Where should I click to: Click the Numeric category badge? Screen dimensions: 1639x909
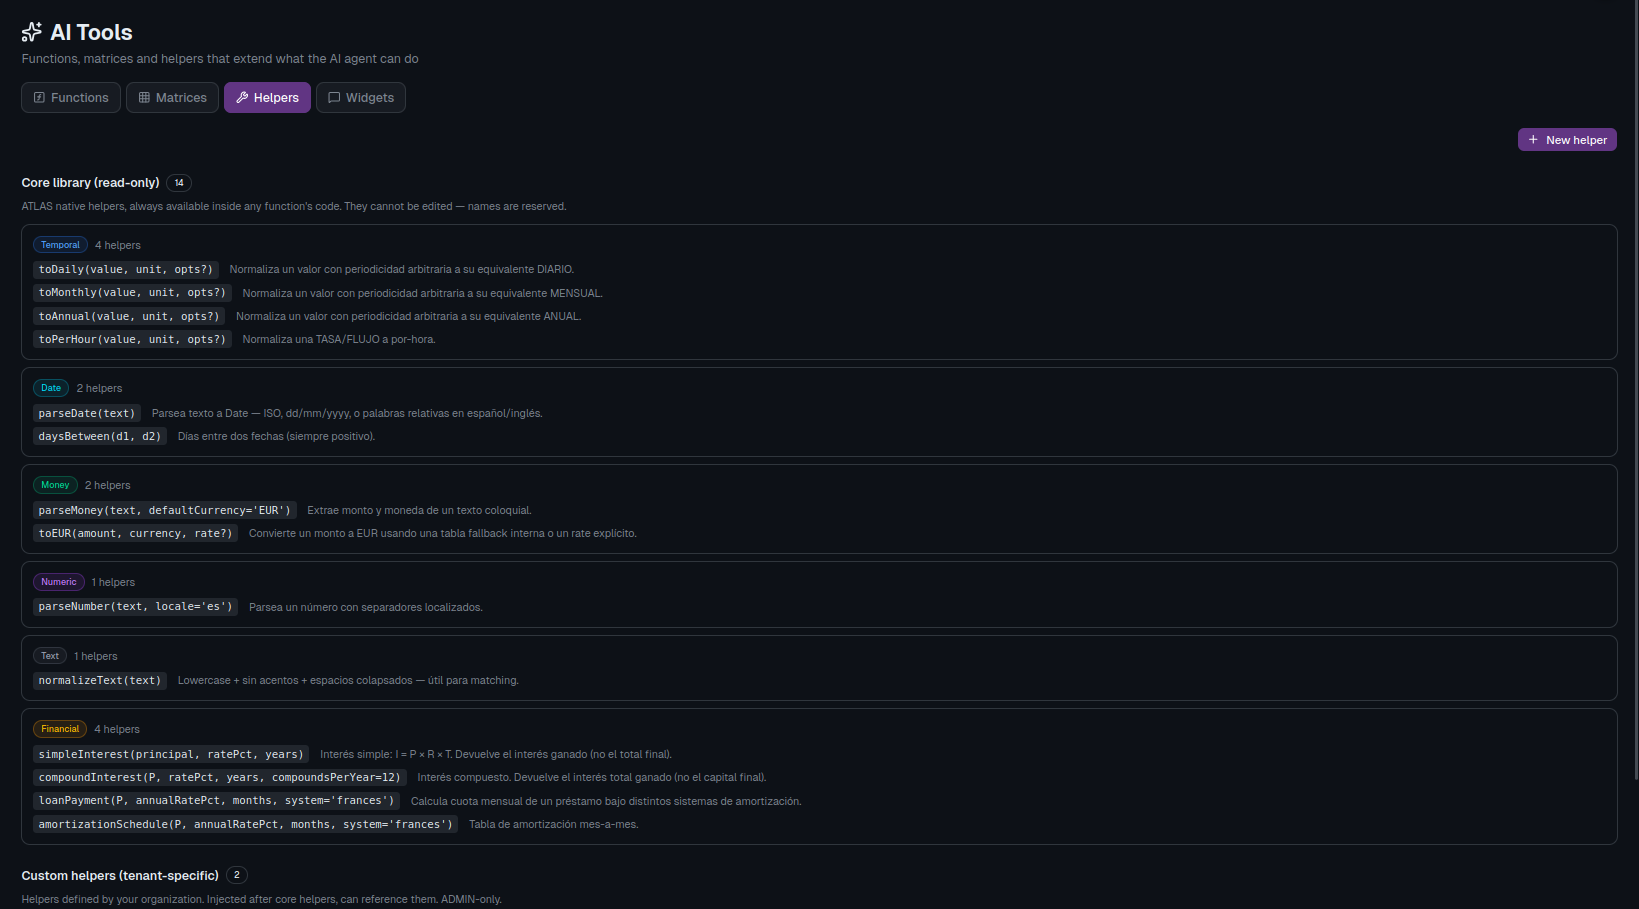pyautogui.click(x=58, y=582)
